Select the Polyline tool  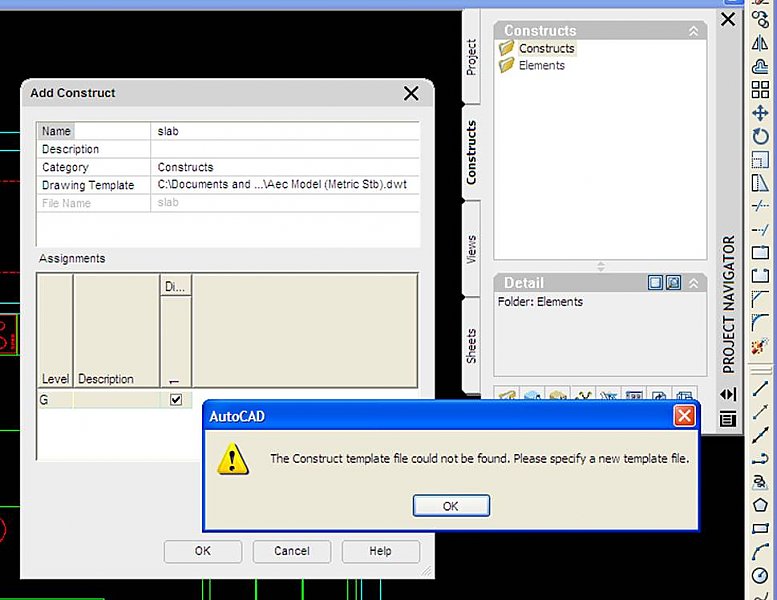click(760, 458)
